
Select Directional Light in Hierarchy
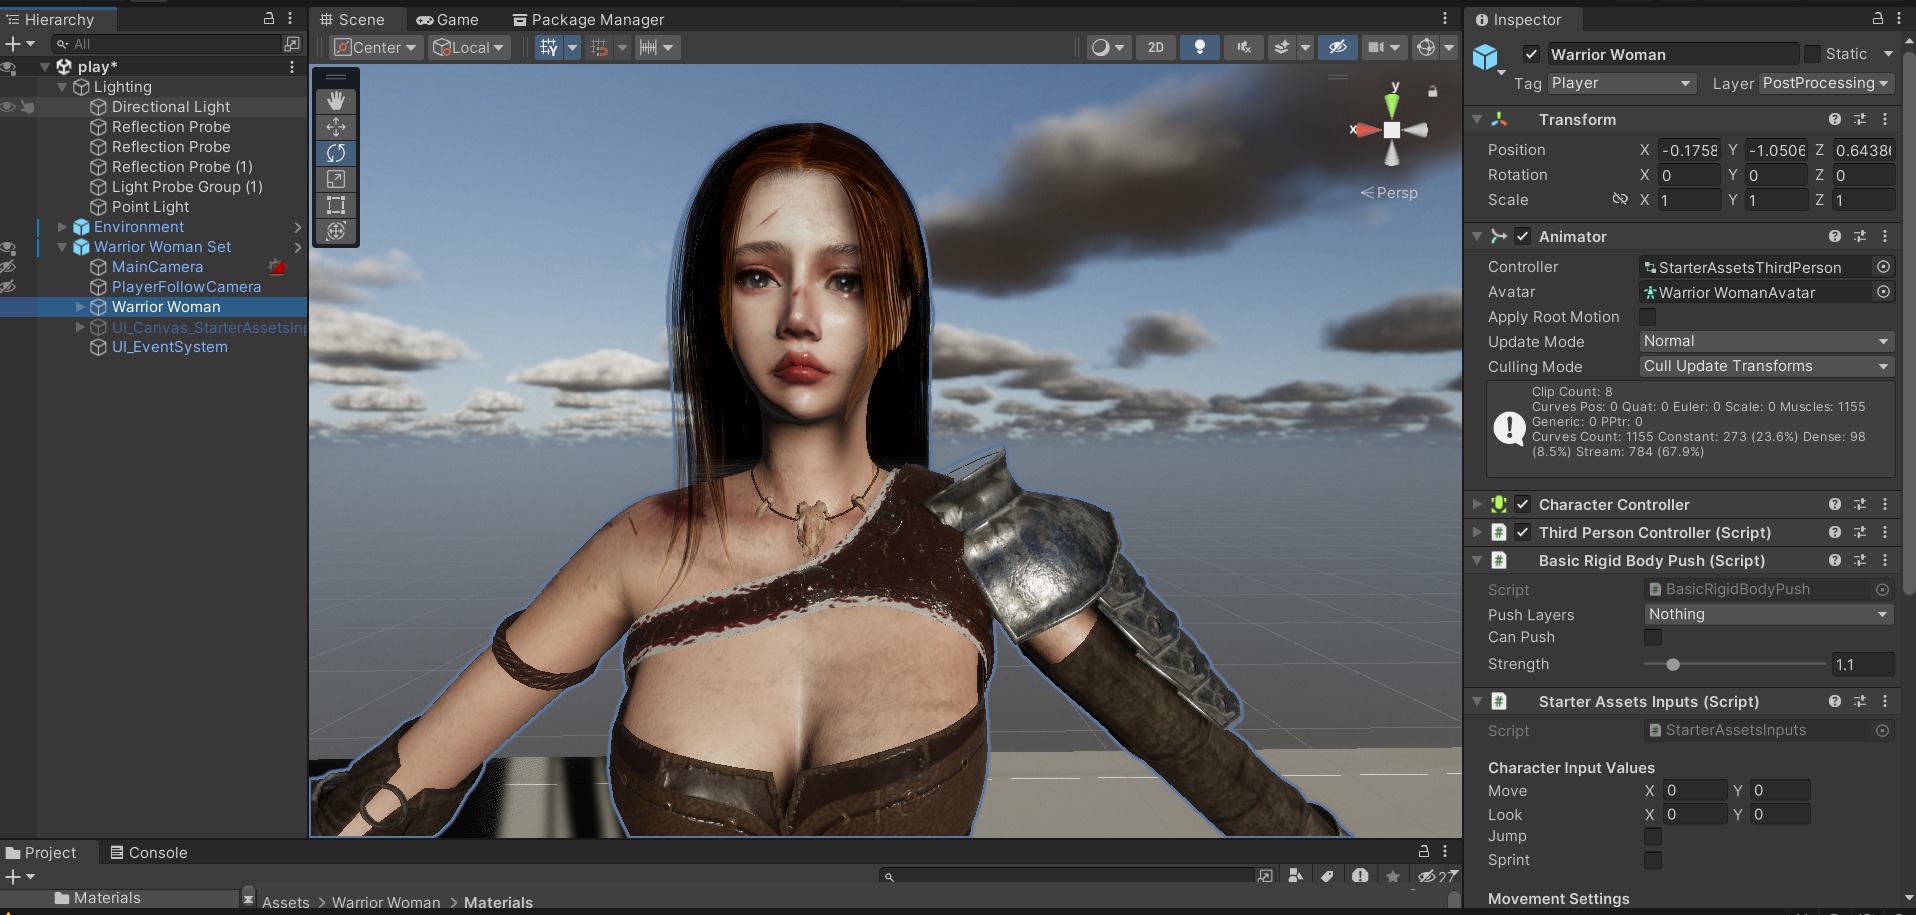(x=170, y=107)
